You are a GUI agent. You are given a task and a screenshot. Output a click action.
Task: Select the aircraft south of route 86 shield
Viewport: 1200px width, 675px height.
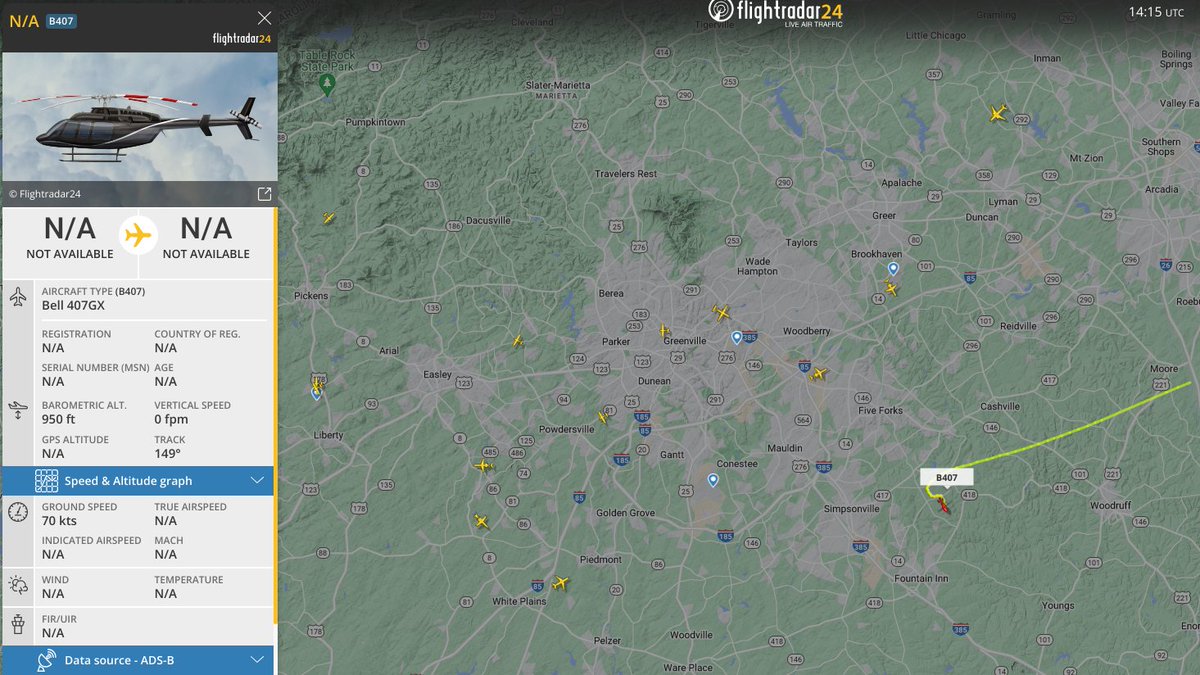coord(481,521)
